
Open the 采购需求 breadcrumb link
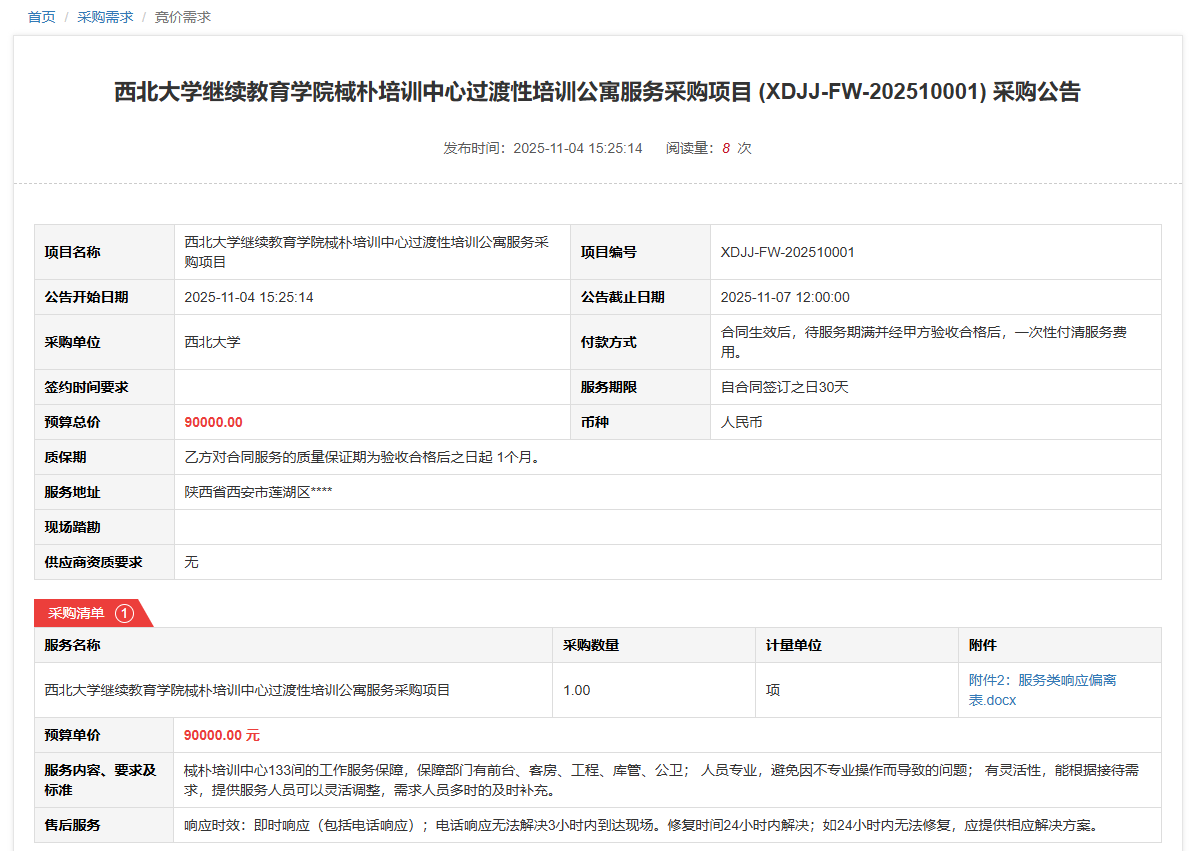[105, 17]
